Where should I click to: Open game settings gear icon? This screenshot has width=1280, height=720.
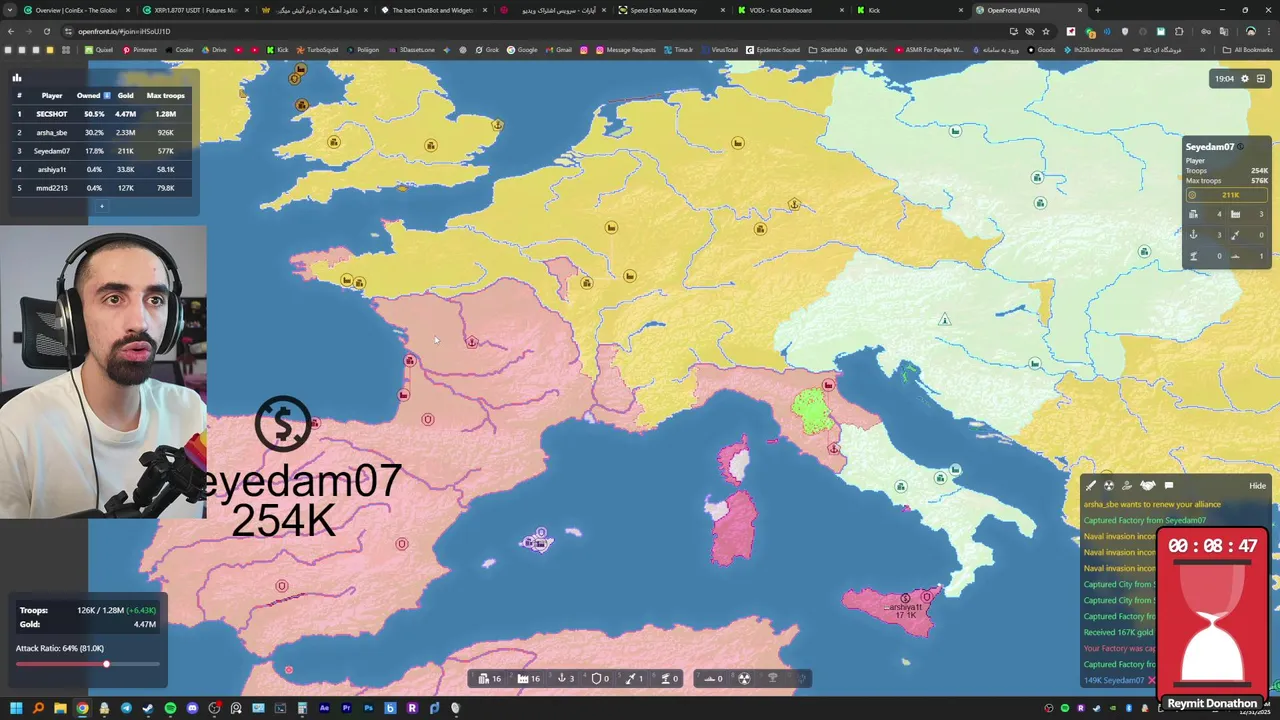pos(1245,79)
